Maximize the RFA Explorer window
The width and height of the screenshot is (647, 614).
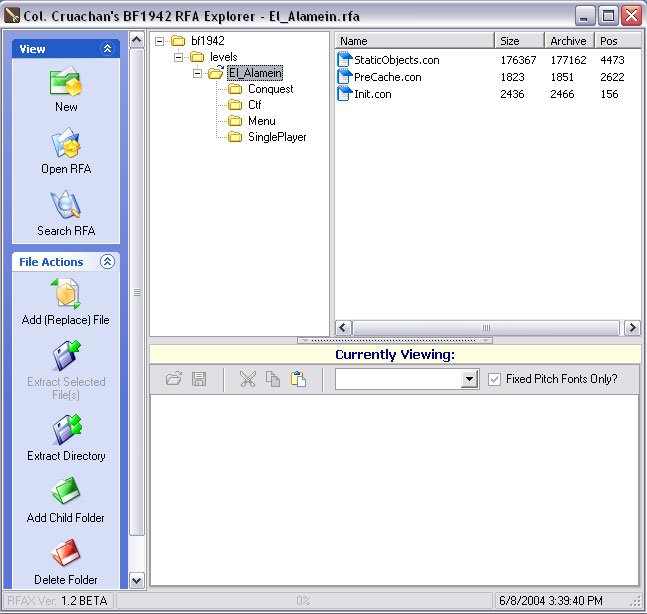608,16
